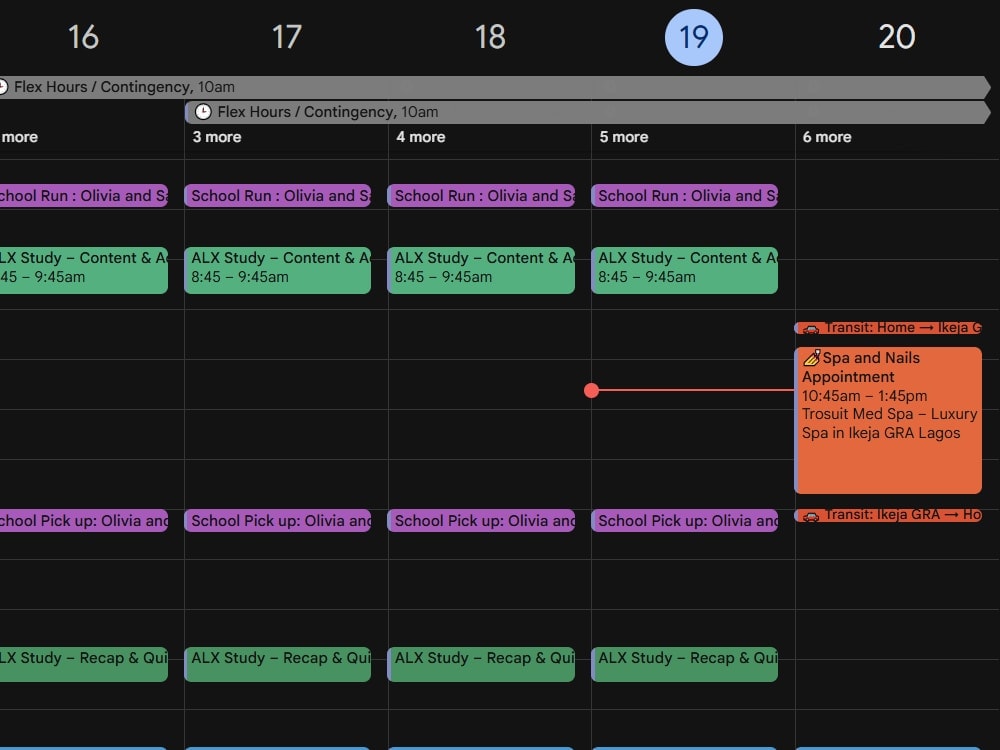
Task: Open Transit: Home to Ikeja event
Action: [x=888, y=328]
